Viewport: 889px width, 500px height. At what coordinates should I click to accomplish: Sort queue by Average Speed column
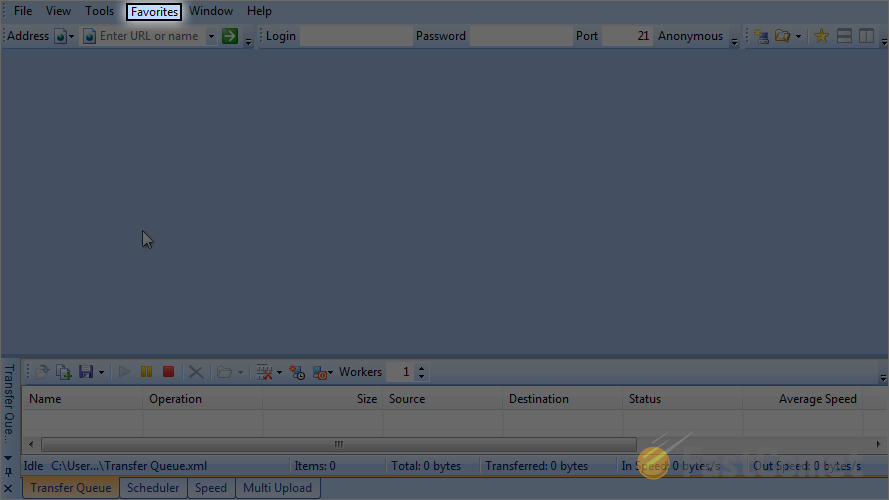[803, 399]
